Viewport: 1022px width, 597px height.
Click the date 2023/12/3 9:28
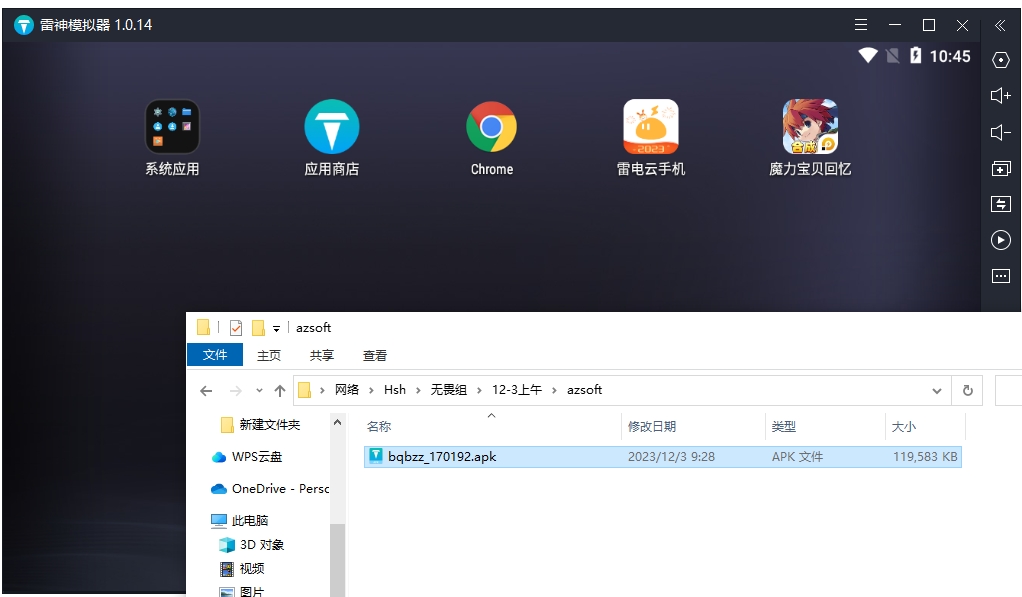click(x=671, y=457)
